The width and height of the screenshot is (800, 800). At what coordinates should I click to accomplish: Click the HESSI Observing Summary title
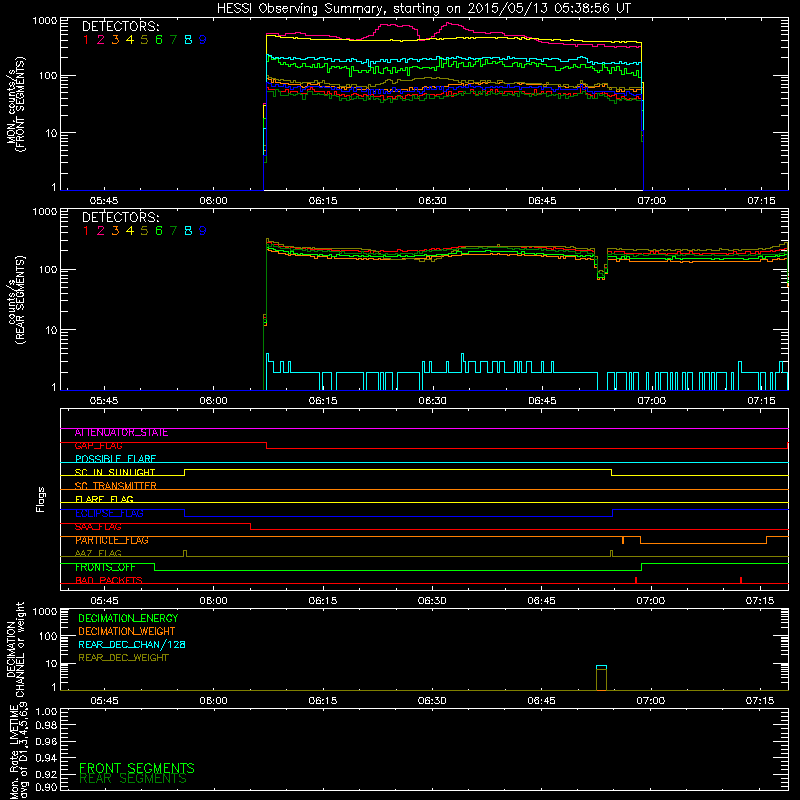coord(424,9)
